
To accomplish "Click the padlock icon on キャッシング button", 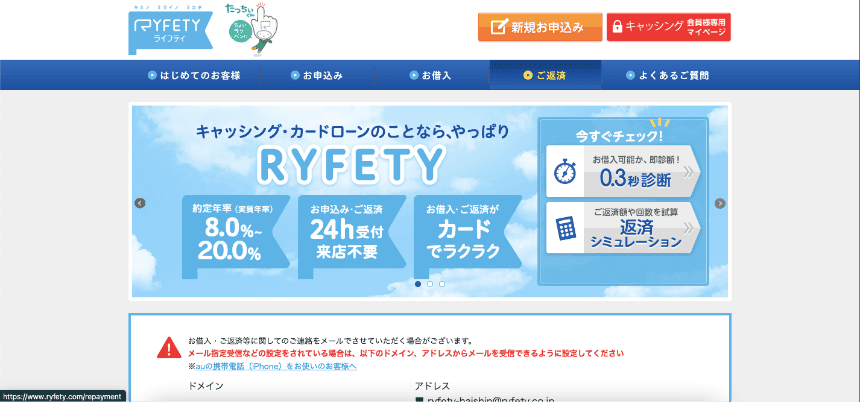I will [617, 27].
